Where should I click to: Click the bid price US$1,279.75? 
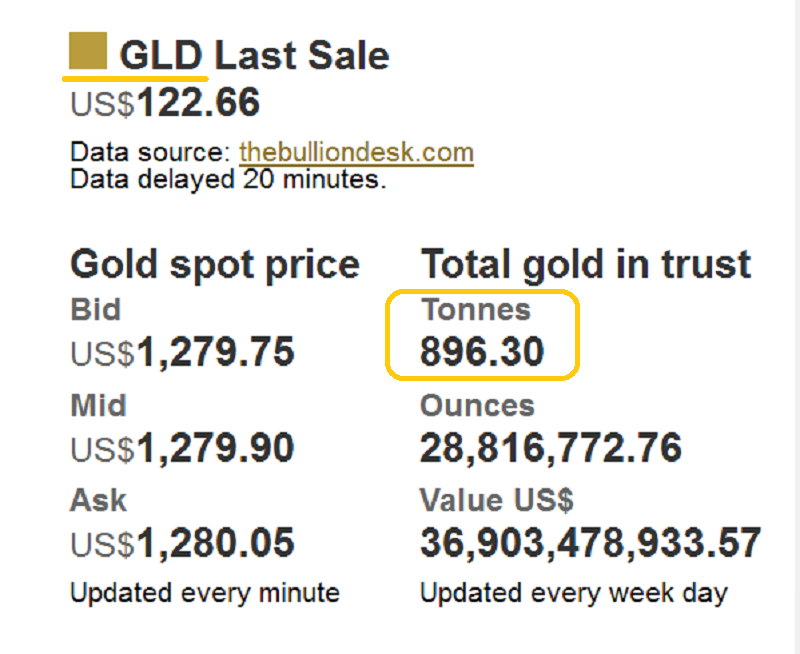(182, 352)
